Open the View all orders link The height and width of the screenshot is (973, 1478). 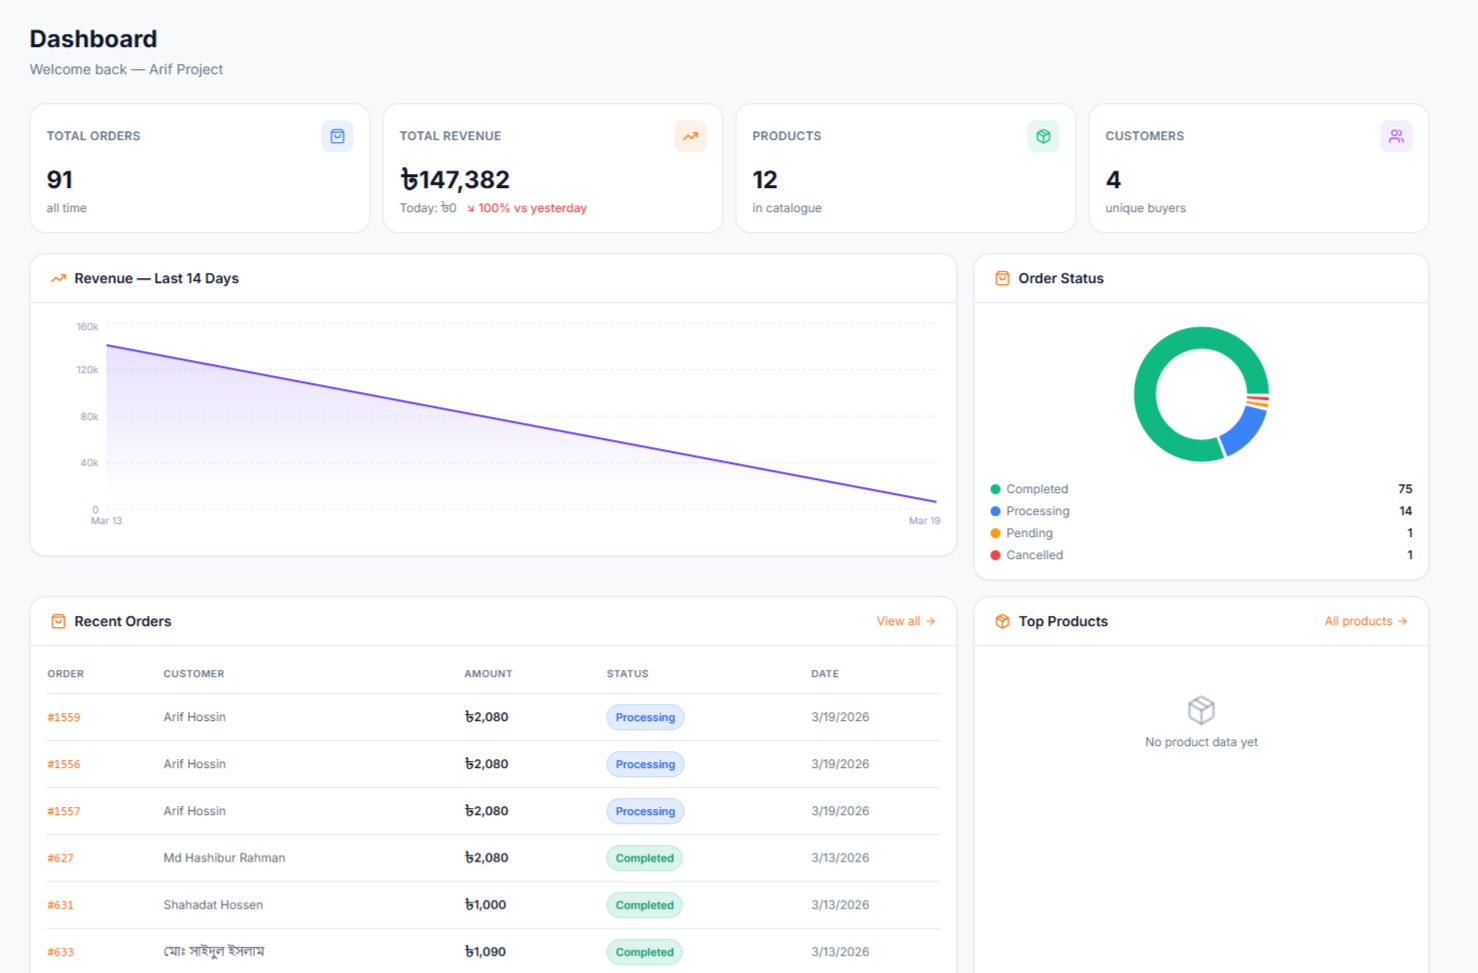click(x=904, y=620)
